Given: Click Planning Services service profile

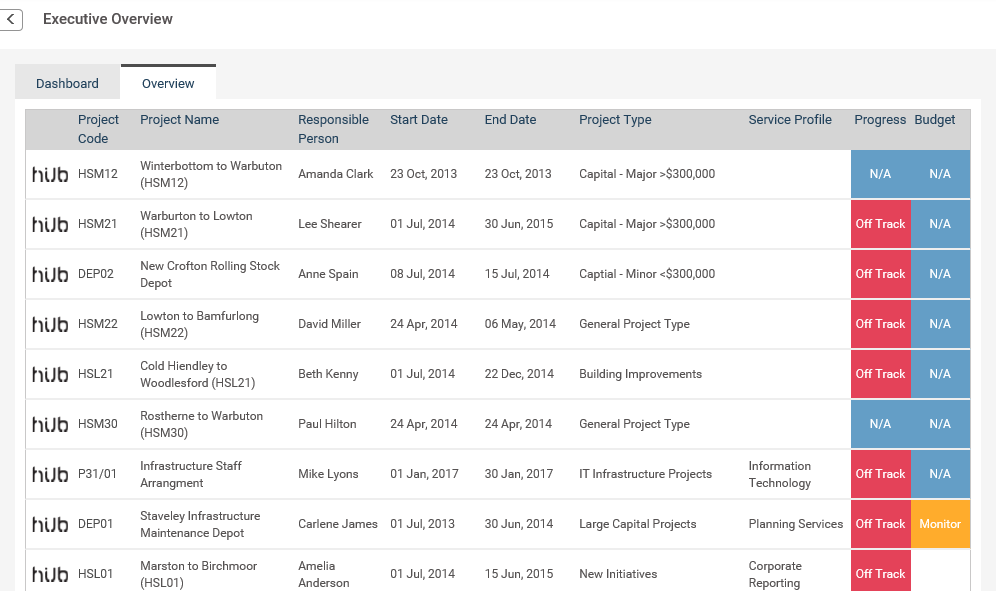Looking at the screenshot, I should (796, 524).
